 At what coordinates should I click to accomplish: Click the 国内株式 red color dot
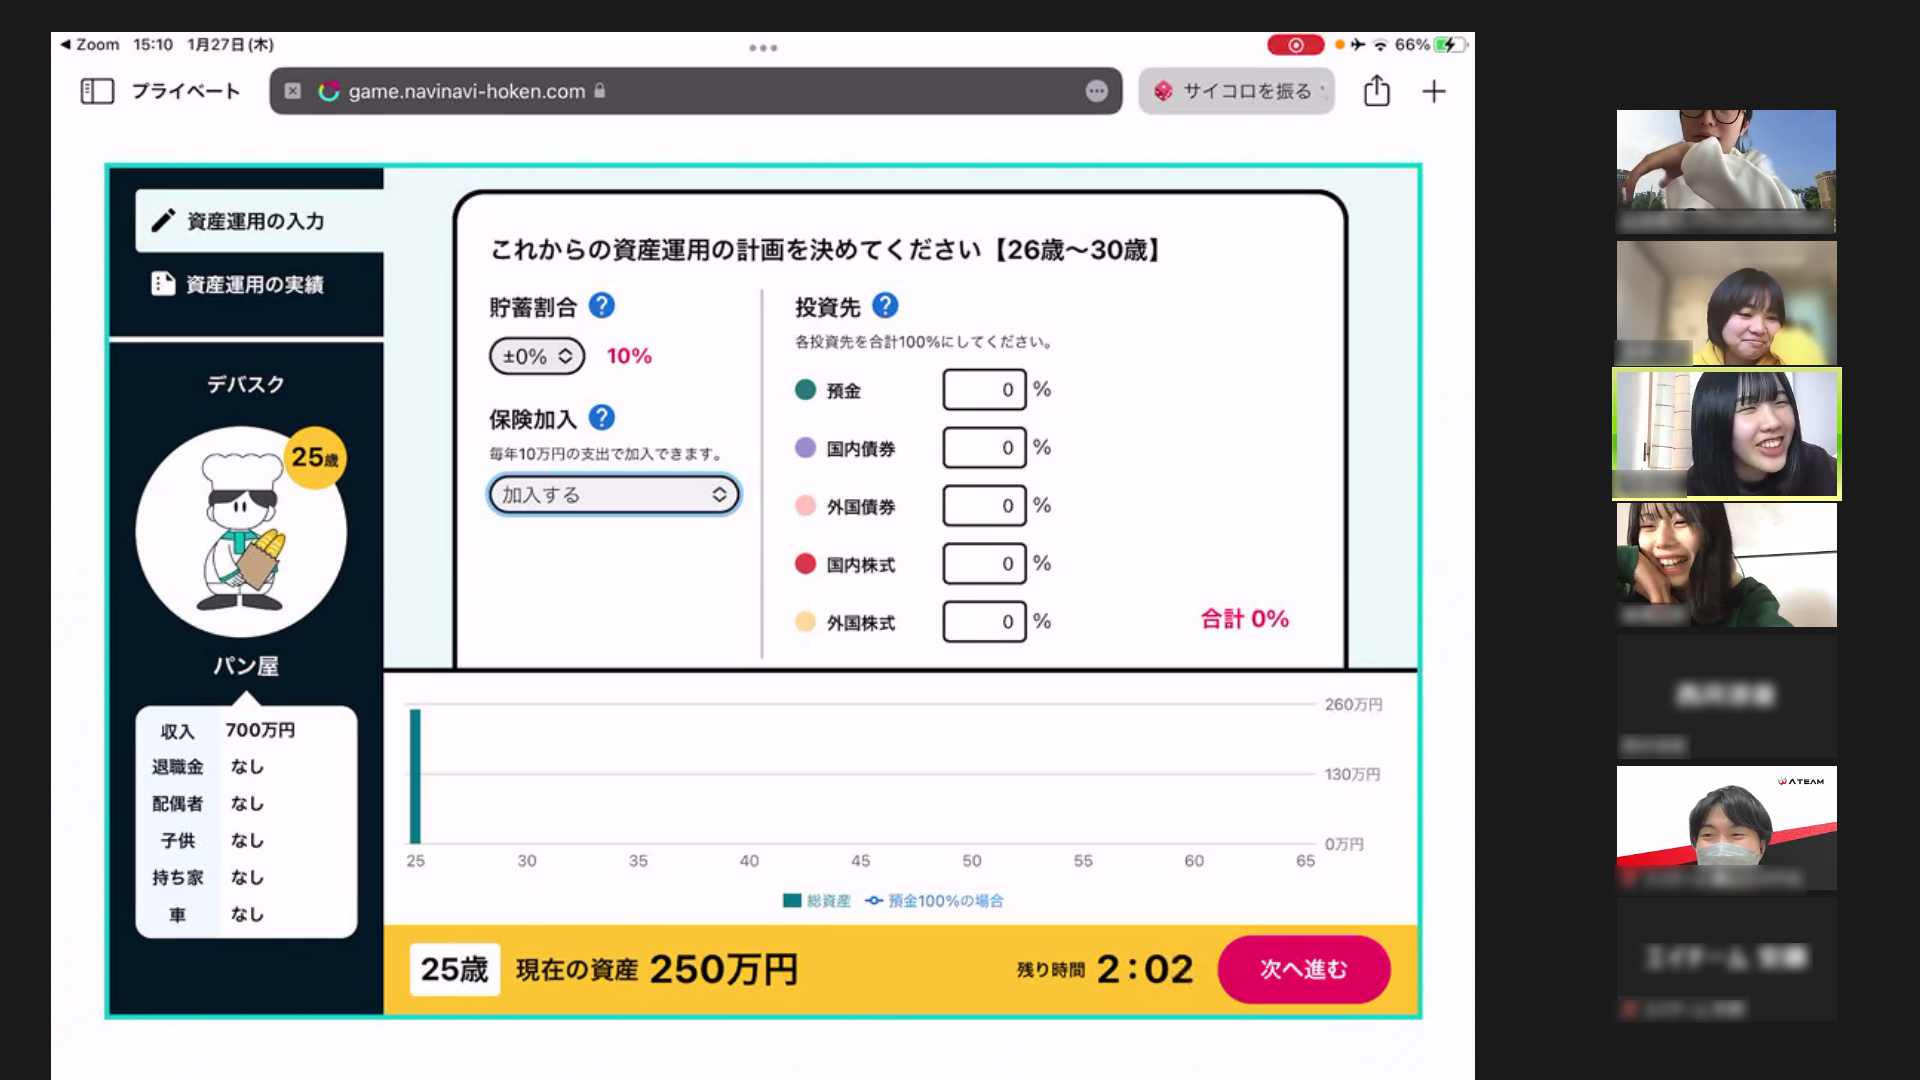pyautogui.click(x=805, y=564)
